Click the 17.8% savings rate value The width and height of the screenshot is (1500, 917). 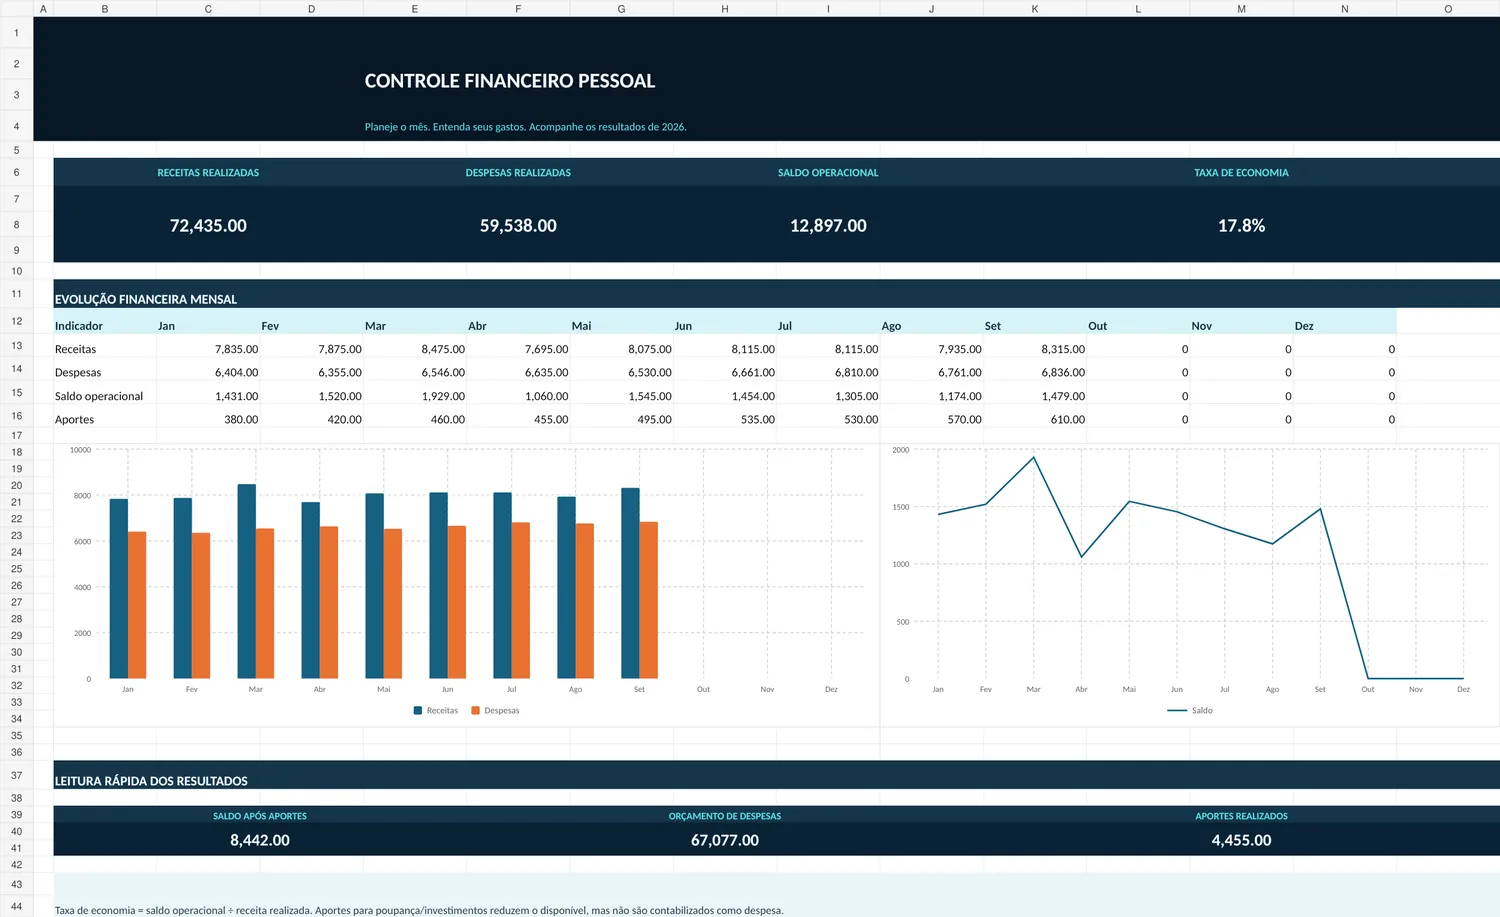coord(1241,226)
